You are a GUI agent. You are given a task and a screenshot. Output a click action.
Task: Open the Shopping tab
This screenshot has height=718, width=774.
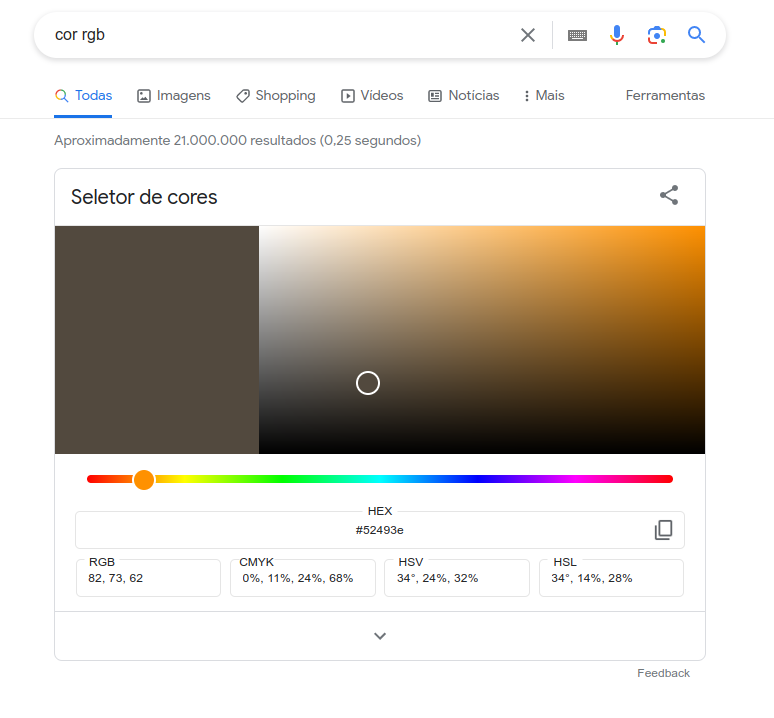(275, 95)
